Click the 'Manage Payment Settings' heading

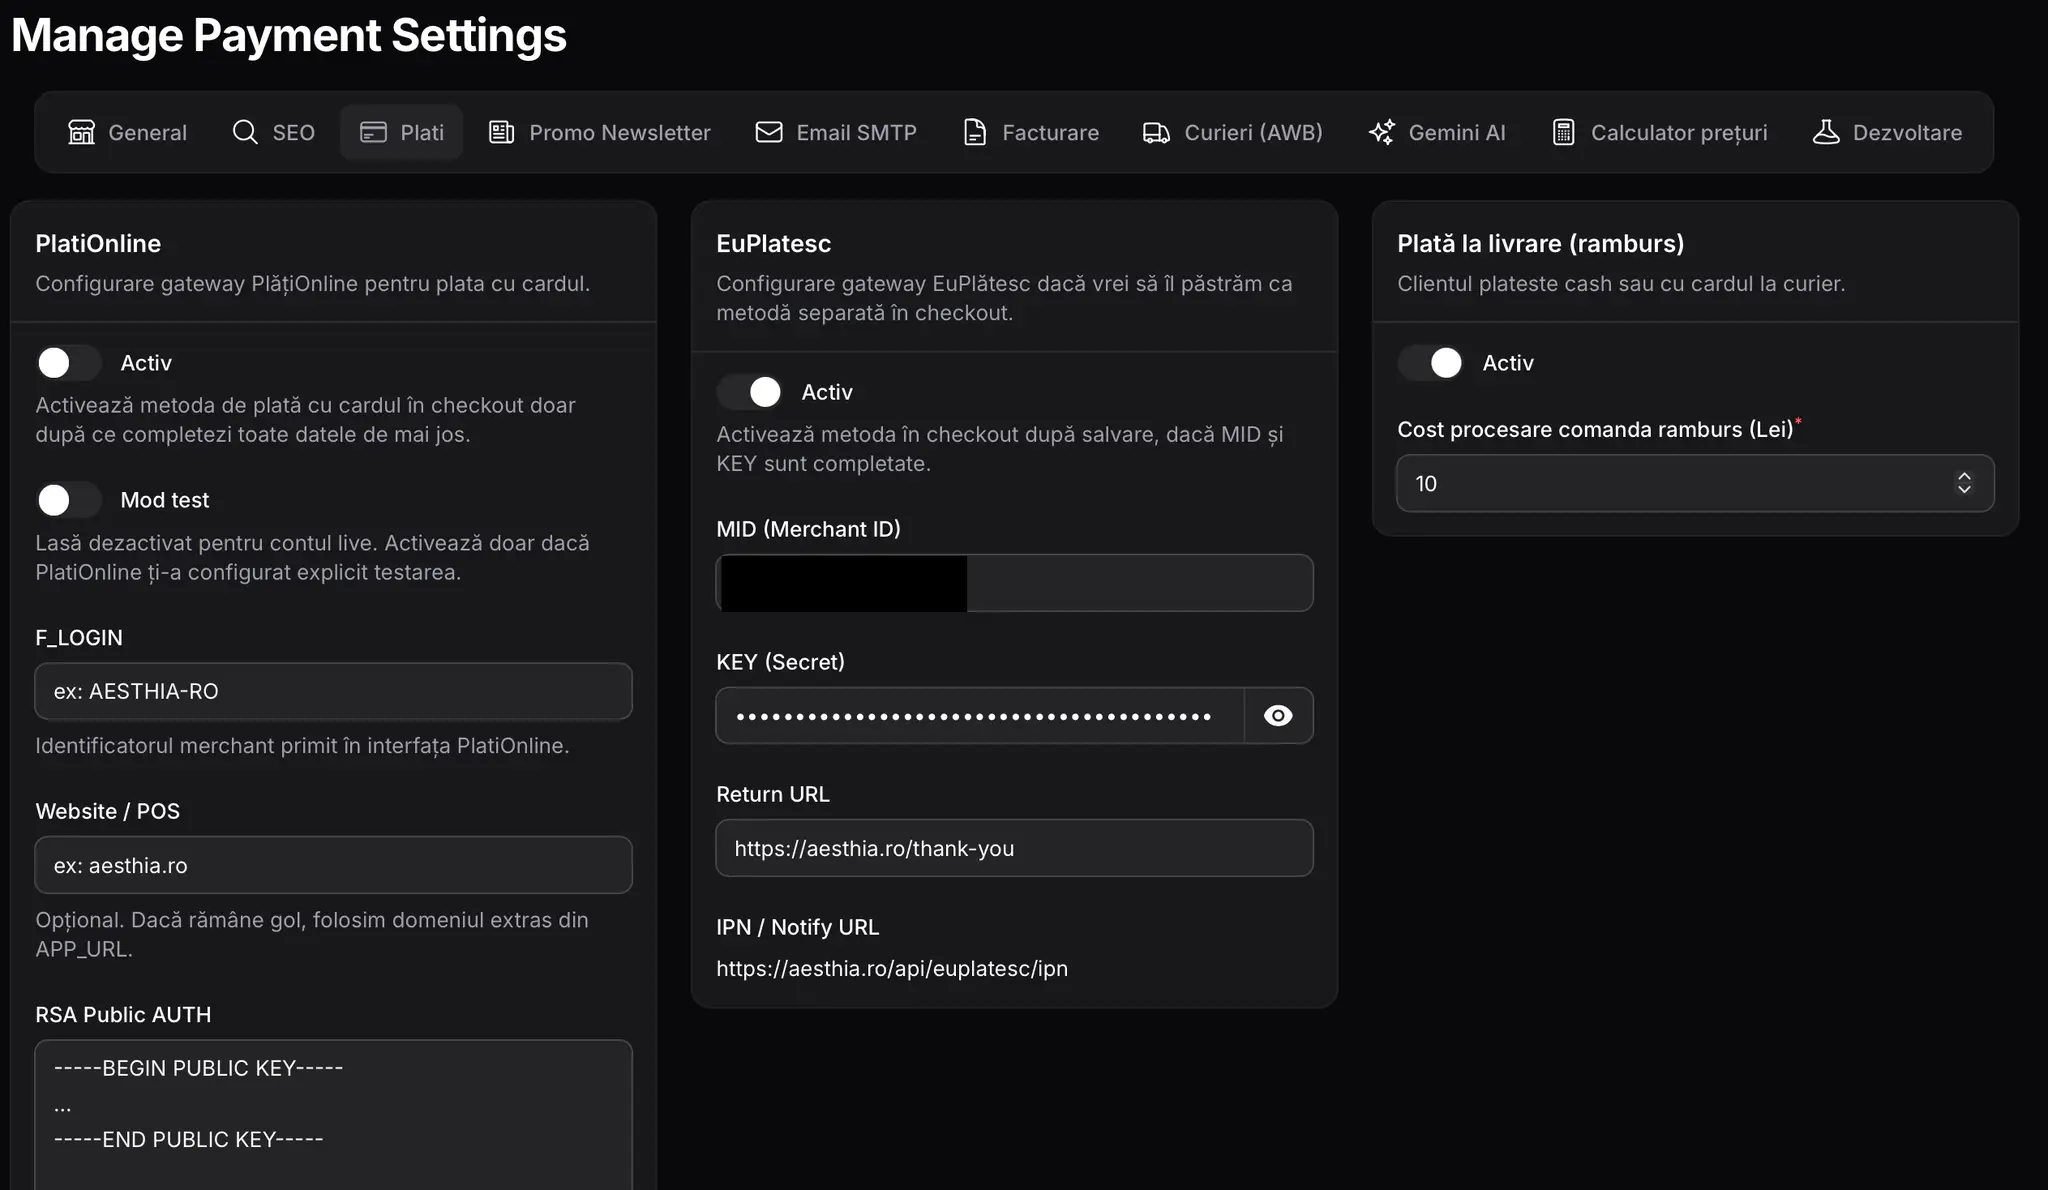289,35
